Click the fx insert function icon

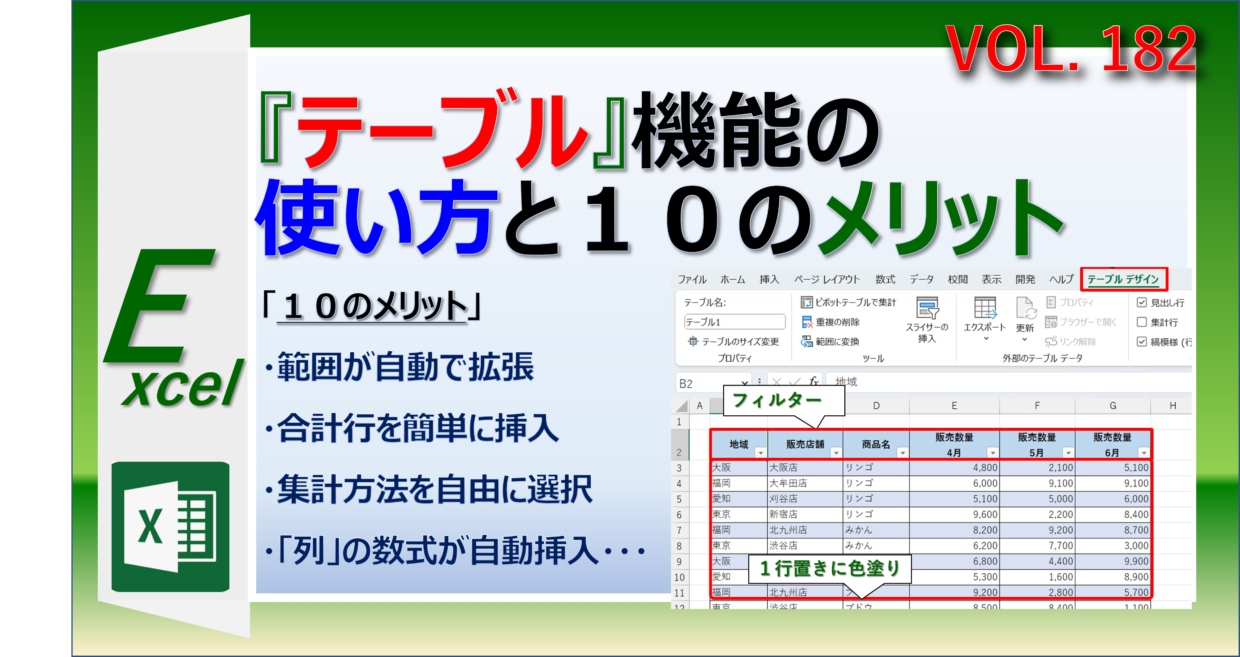point(813,382)
